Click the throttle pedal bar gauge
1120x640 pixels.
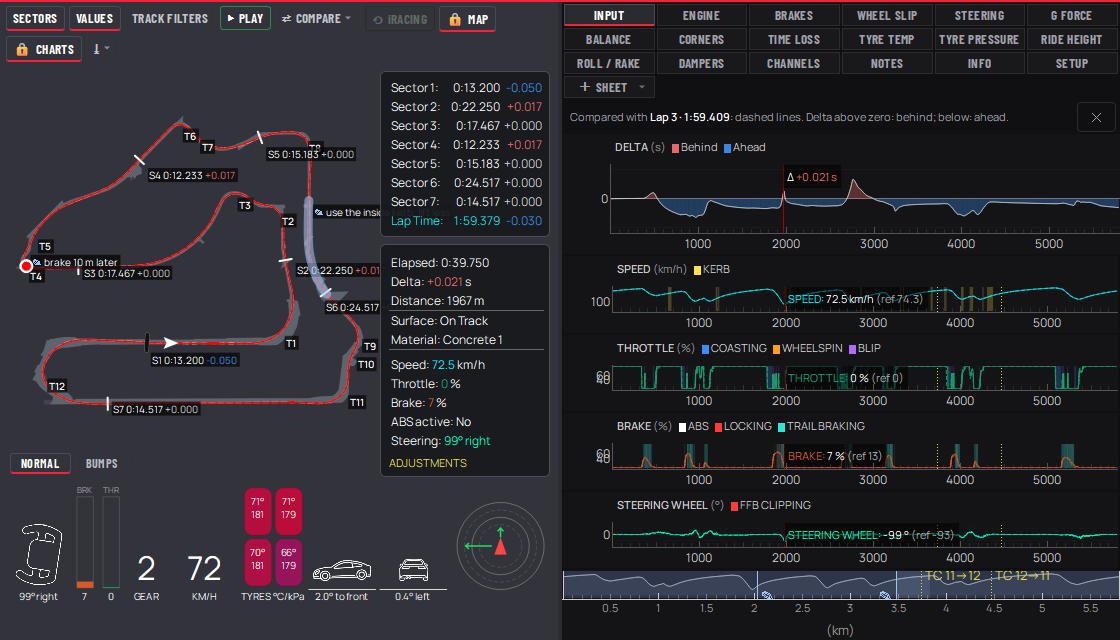tap(111, 542)
